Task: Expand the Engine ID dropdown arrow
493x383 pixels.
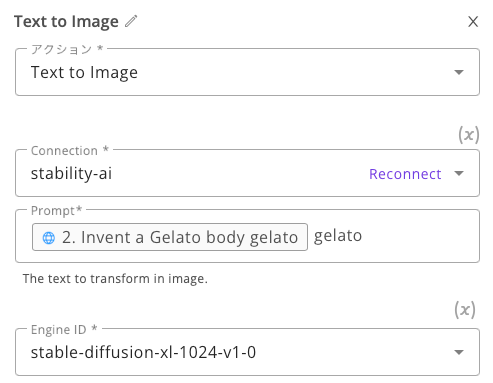Action: coord(459,352)
